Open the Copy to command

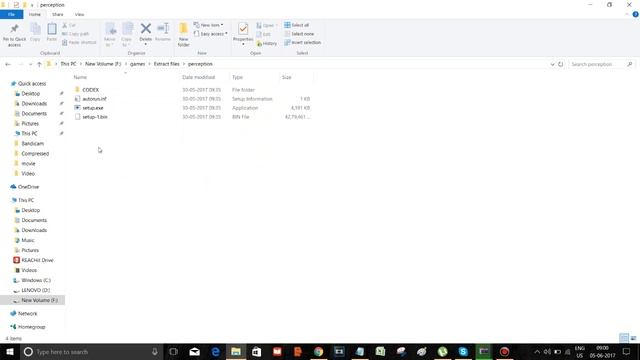(127, 35)
